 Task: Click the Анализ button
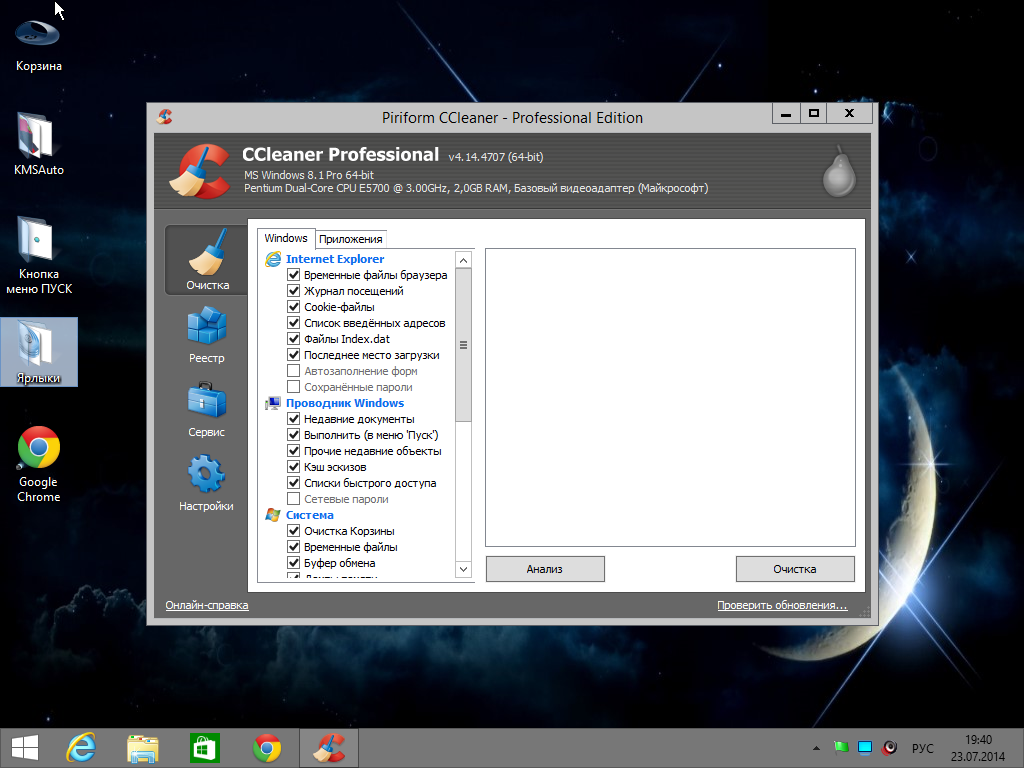click(545, 569)
